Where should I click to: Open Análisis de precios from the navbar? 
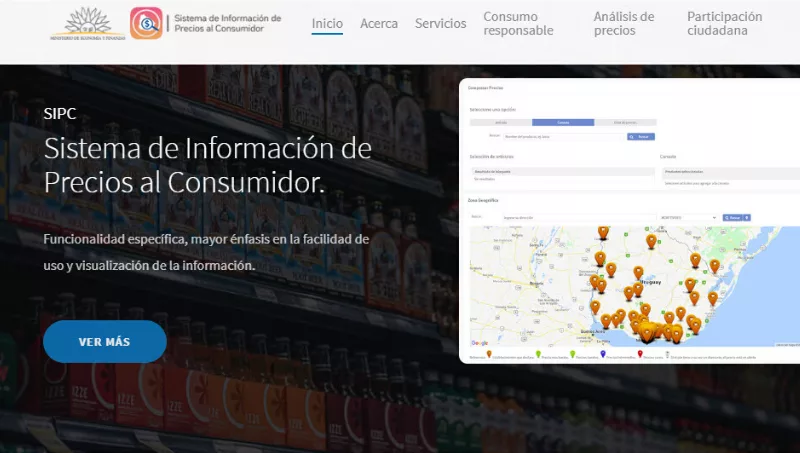(624, 23)
